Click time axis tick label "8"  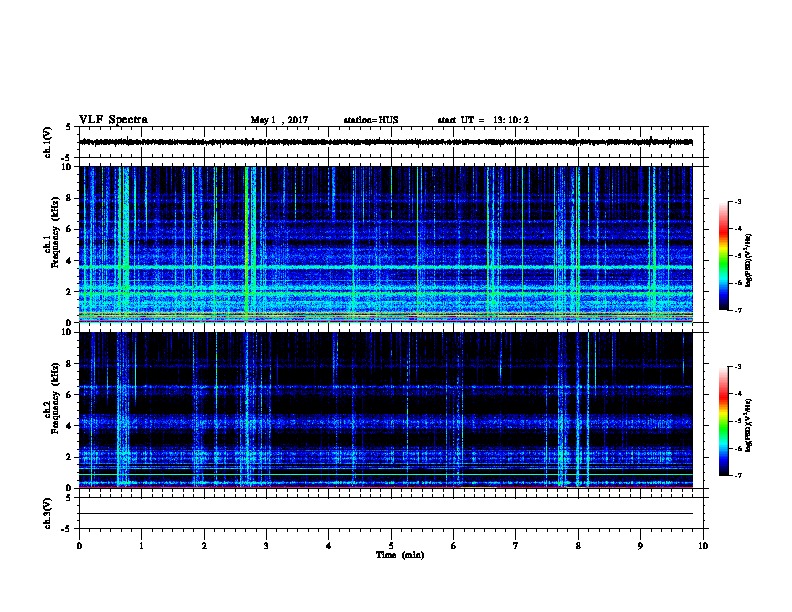coord(578,545)
